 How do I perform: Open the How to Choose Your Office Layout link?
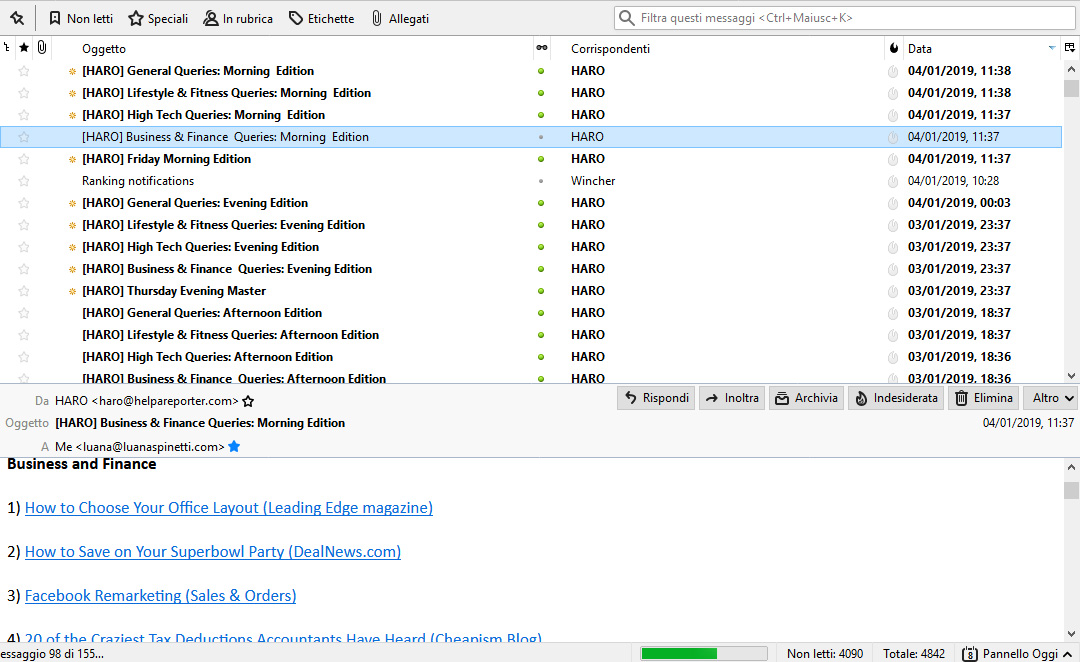point(228,508)
